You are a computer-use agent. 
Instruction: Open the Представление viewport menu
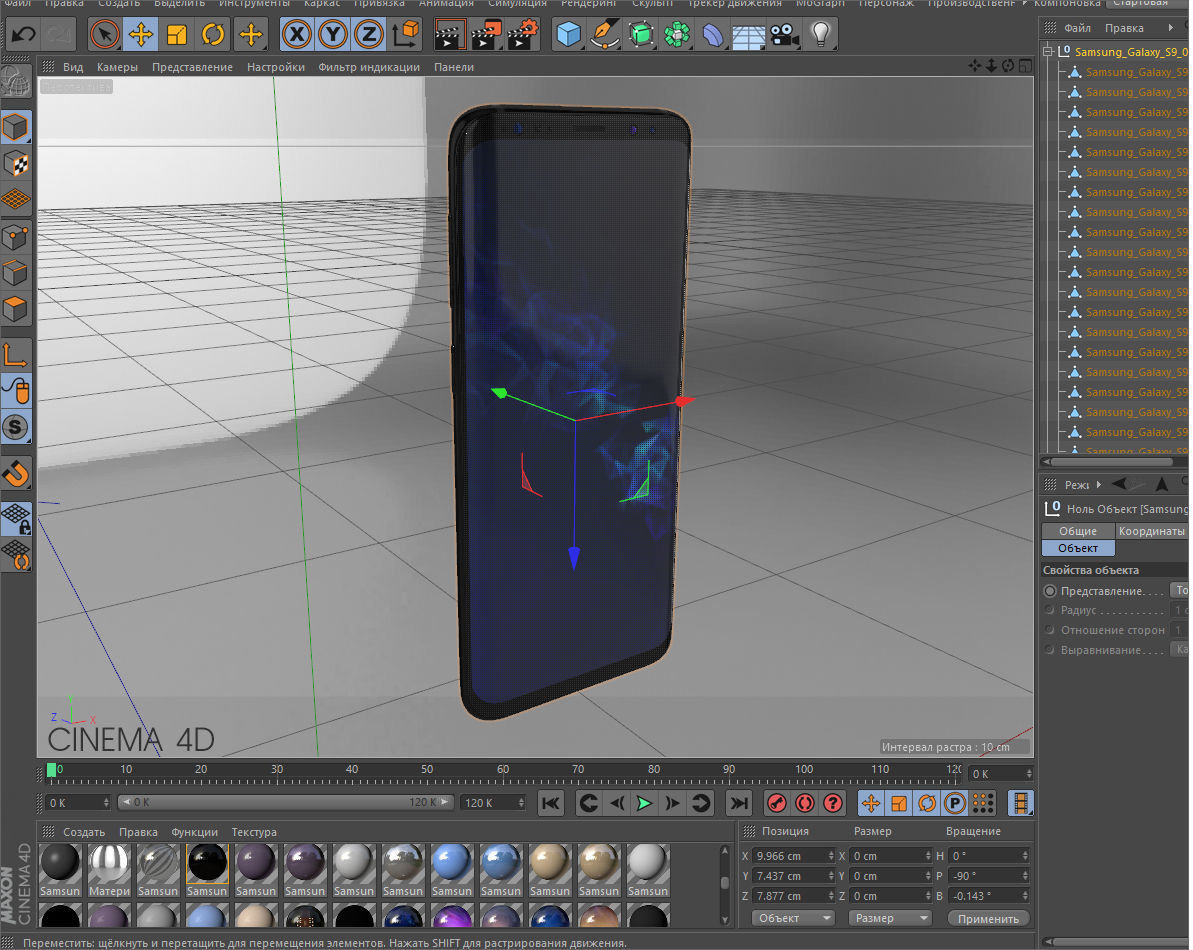pos(192,67)
